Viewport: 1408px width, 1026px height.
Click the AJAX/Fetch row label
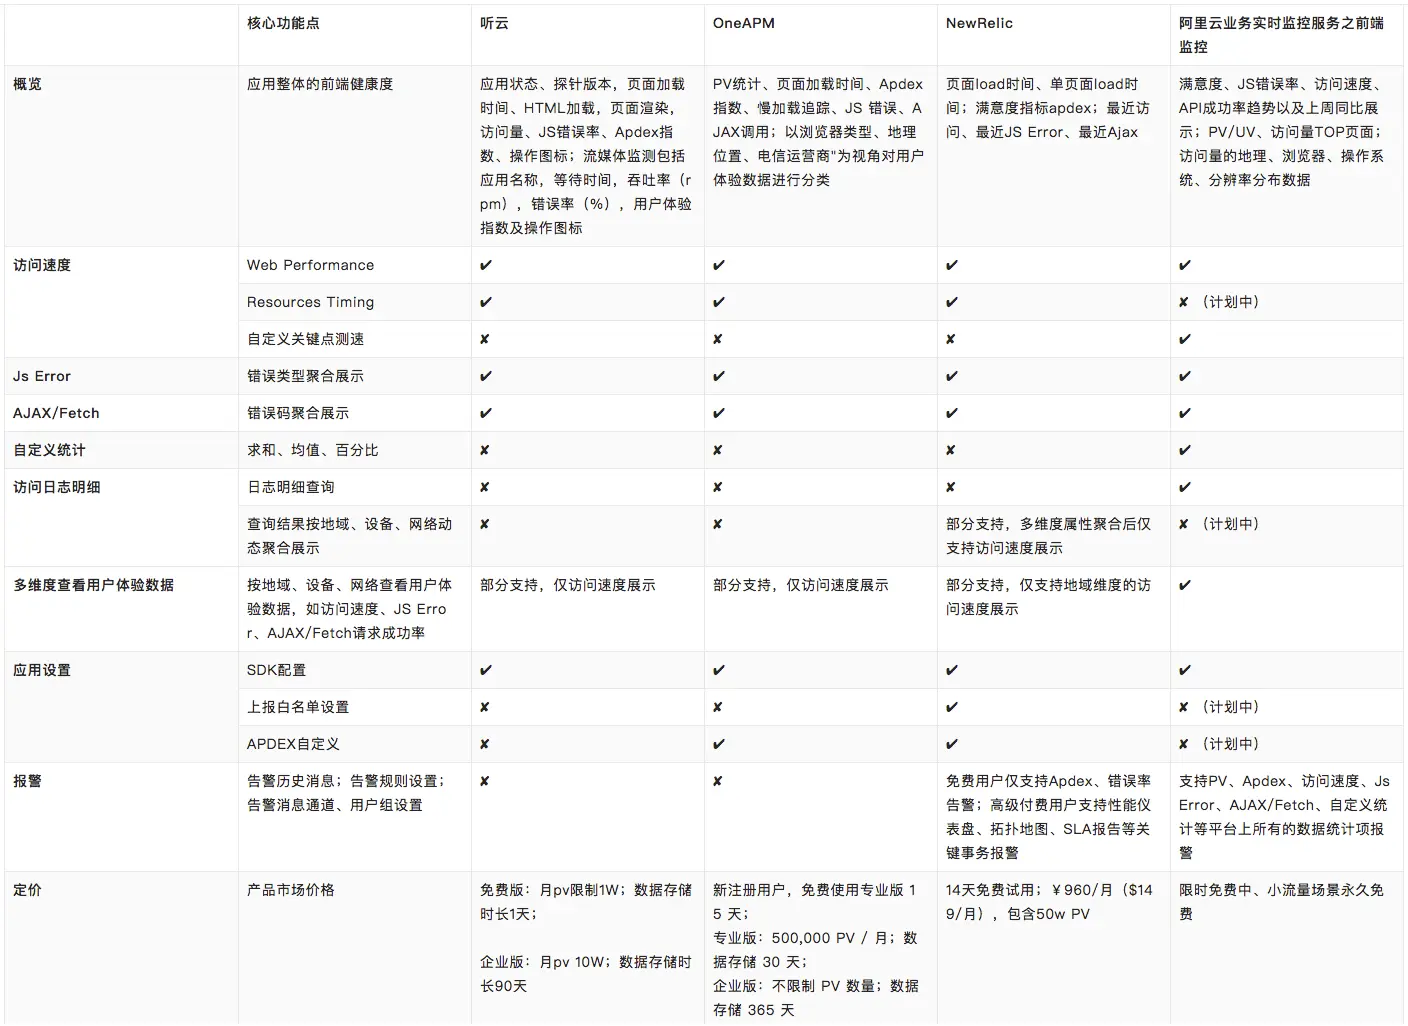[x=56, y=413]
